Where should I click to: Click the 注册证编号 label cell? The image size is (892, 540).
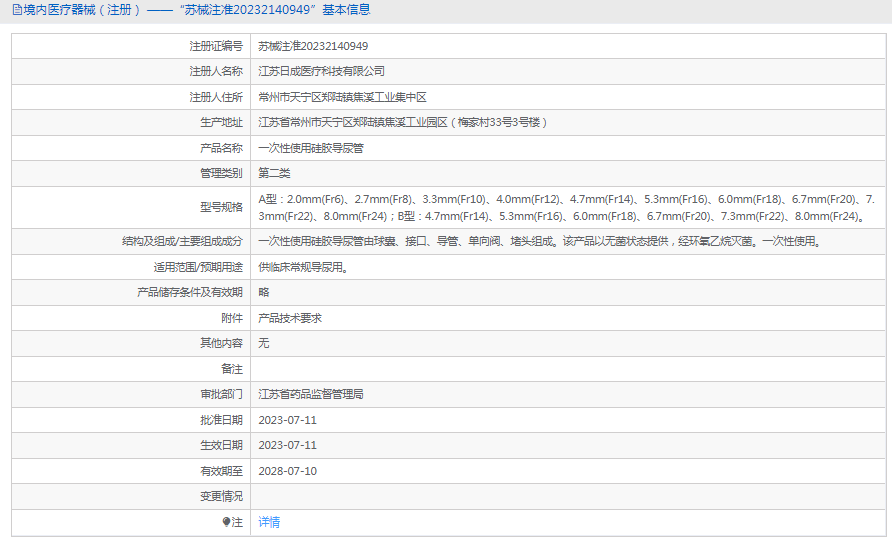tap(216, 46)
